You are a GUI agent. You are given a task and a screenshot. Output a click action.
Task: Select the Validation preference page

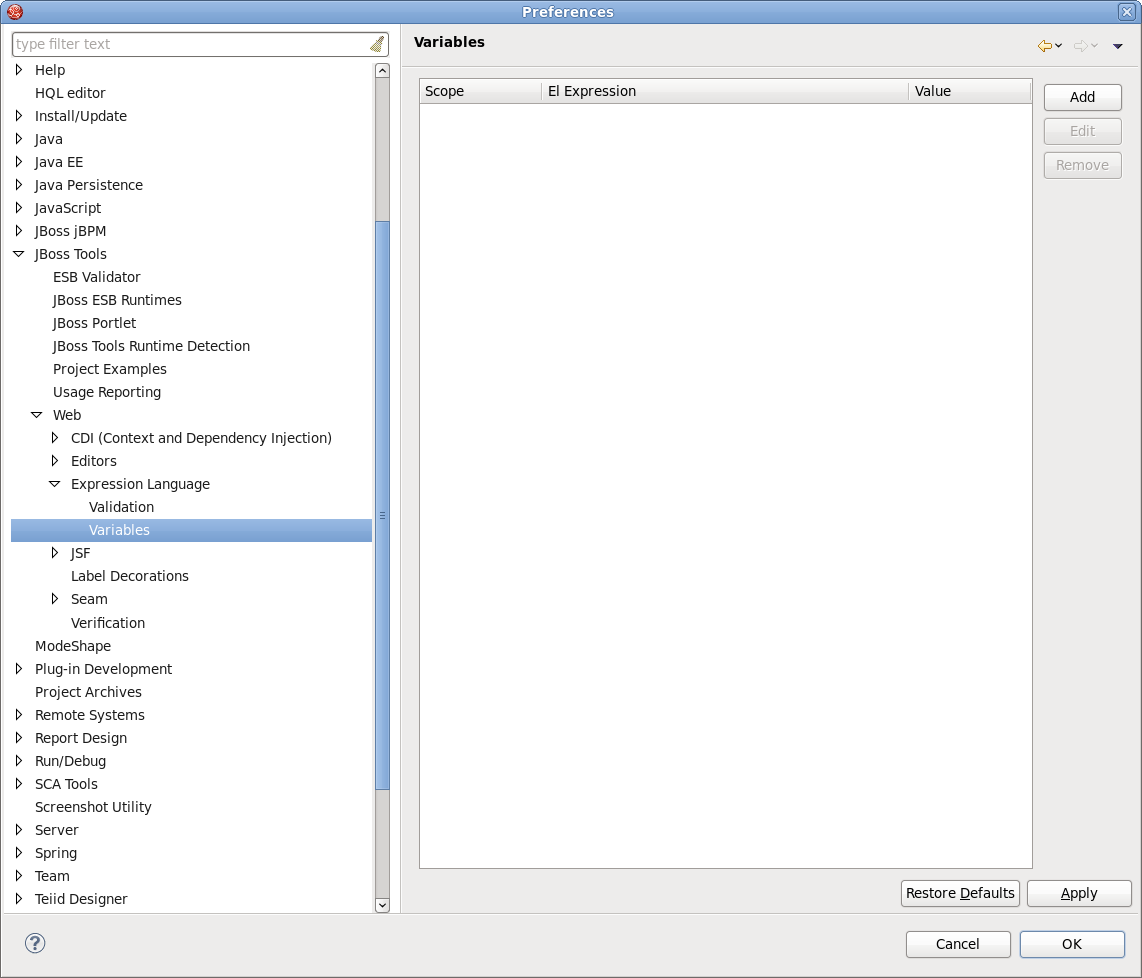point(121,507)
